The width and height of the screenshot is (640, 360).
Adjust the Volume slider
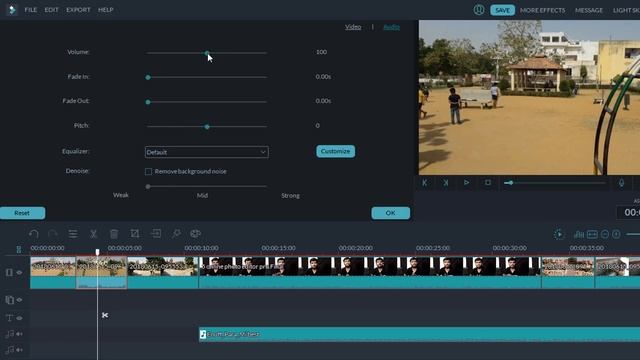click(207, 53)
